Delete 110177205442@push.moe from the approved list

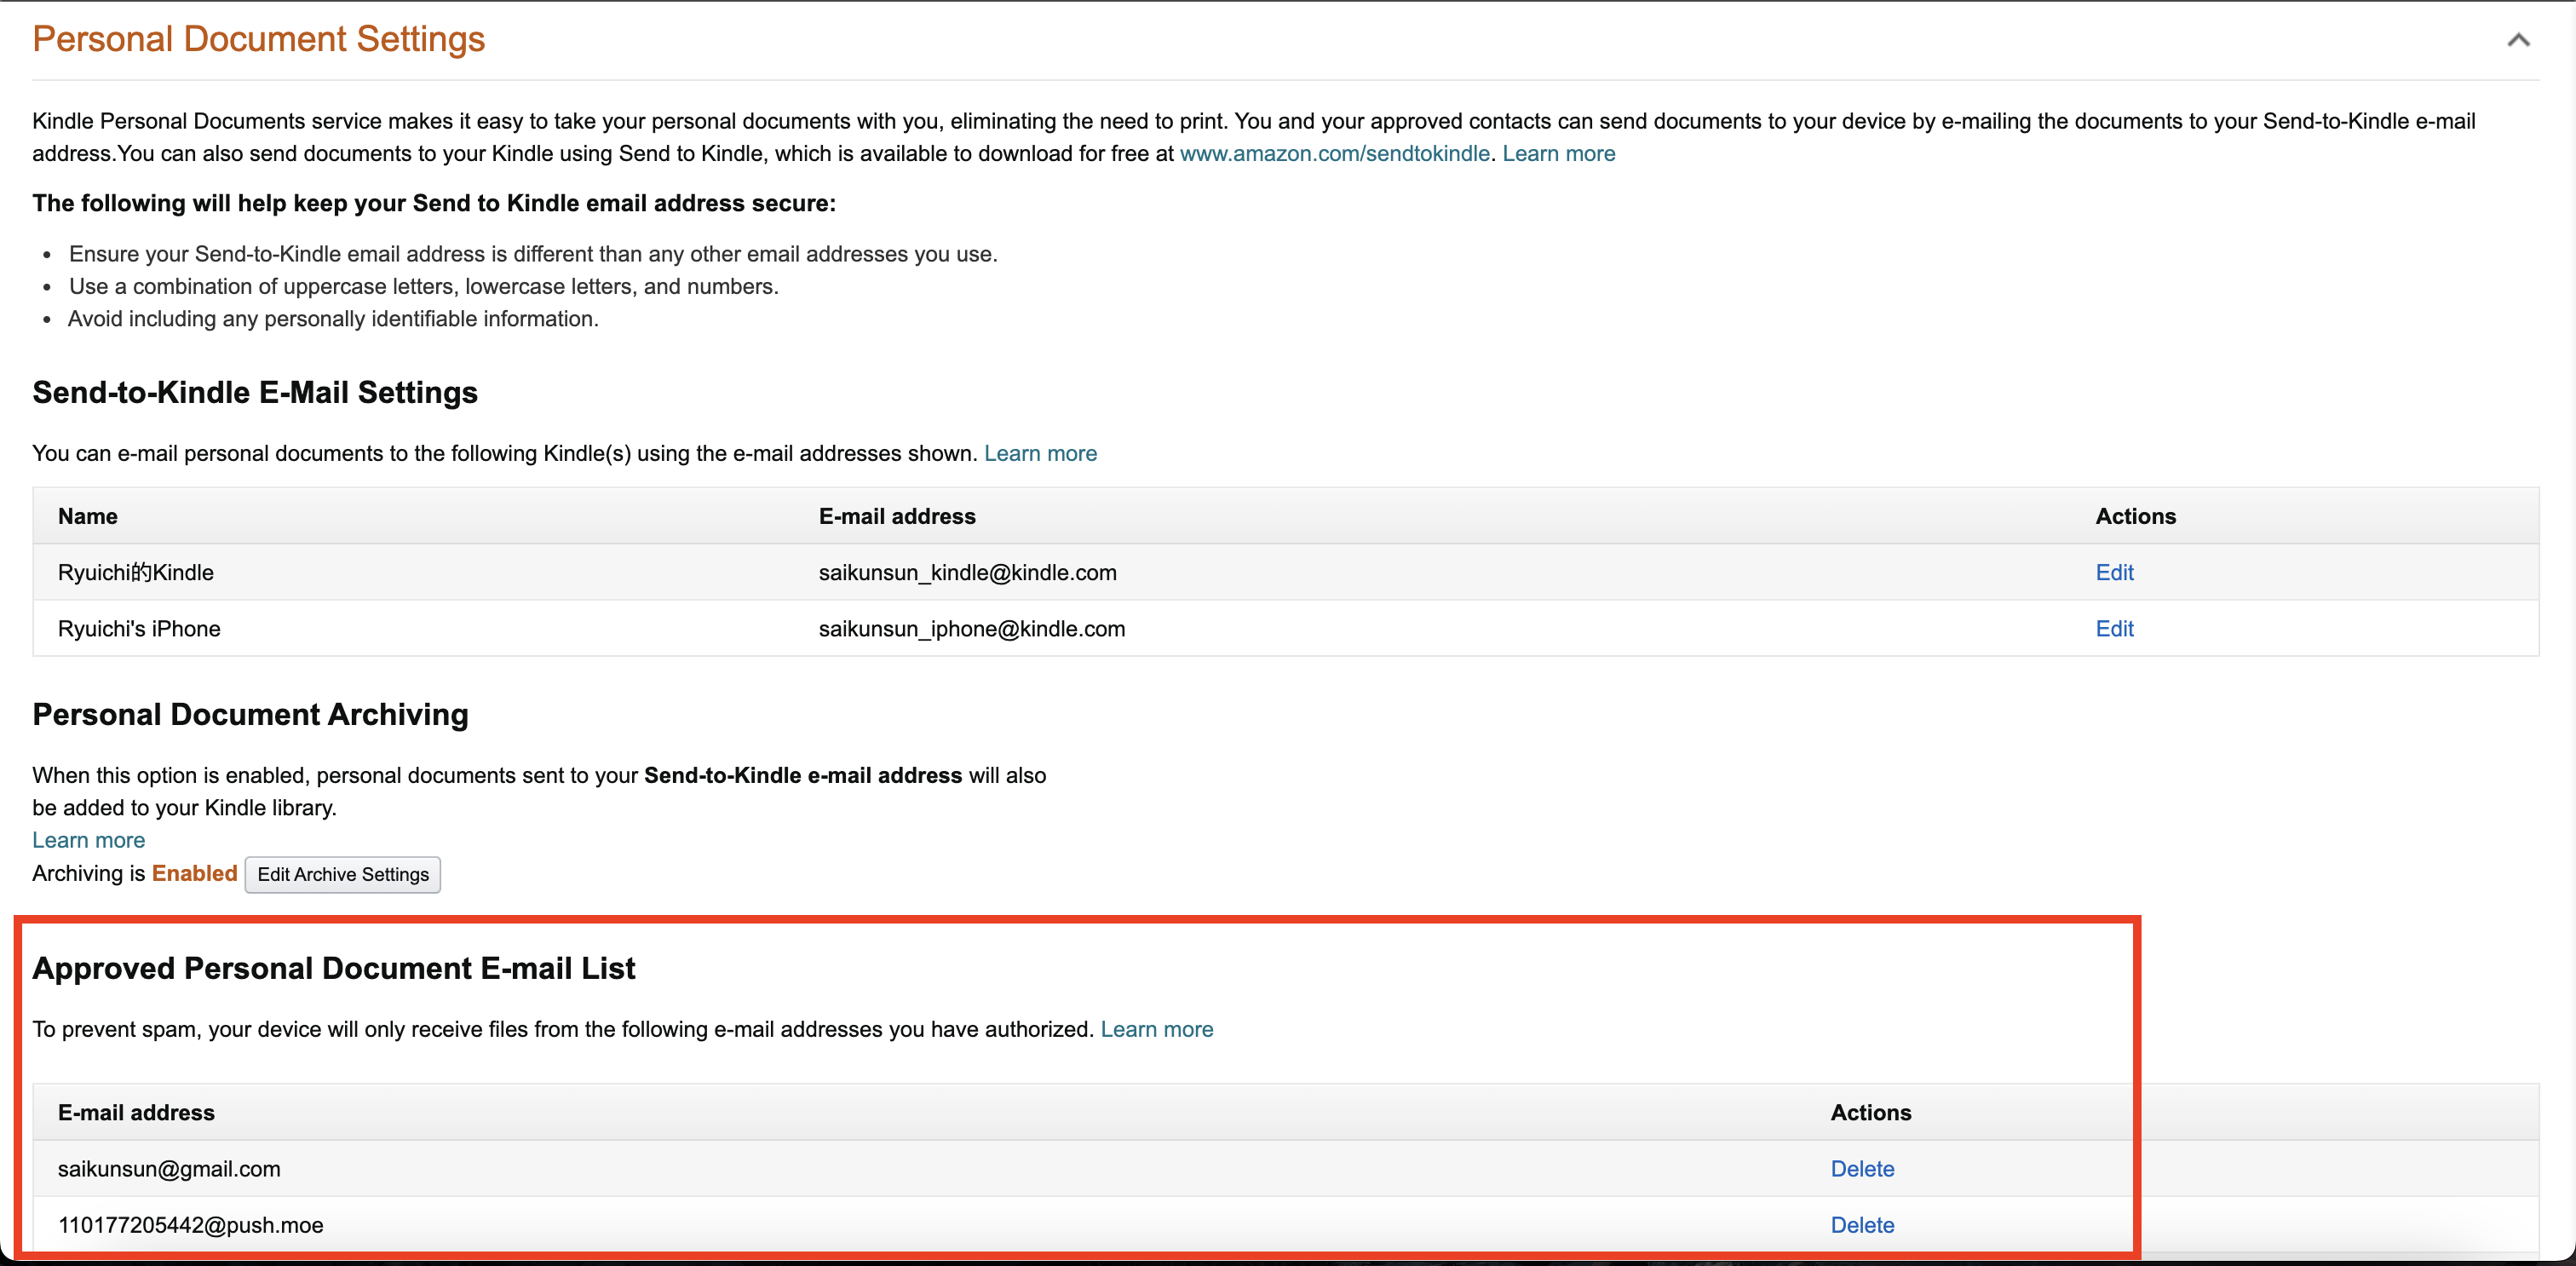[1862, 1224]
